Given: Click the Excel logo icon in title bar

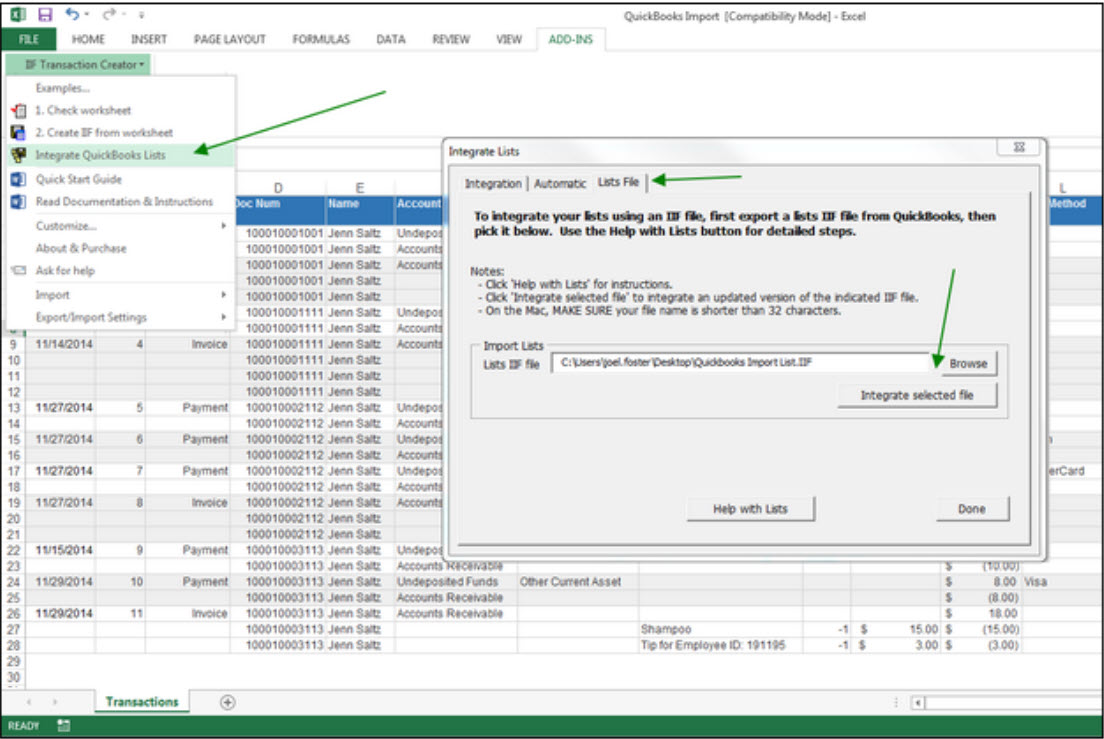Looking at the screenshot, I should coord(18,14).
